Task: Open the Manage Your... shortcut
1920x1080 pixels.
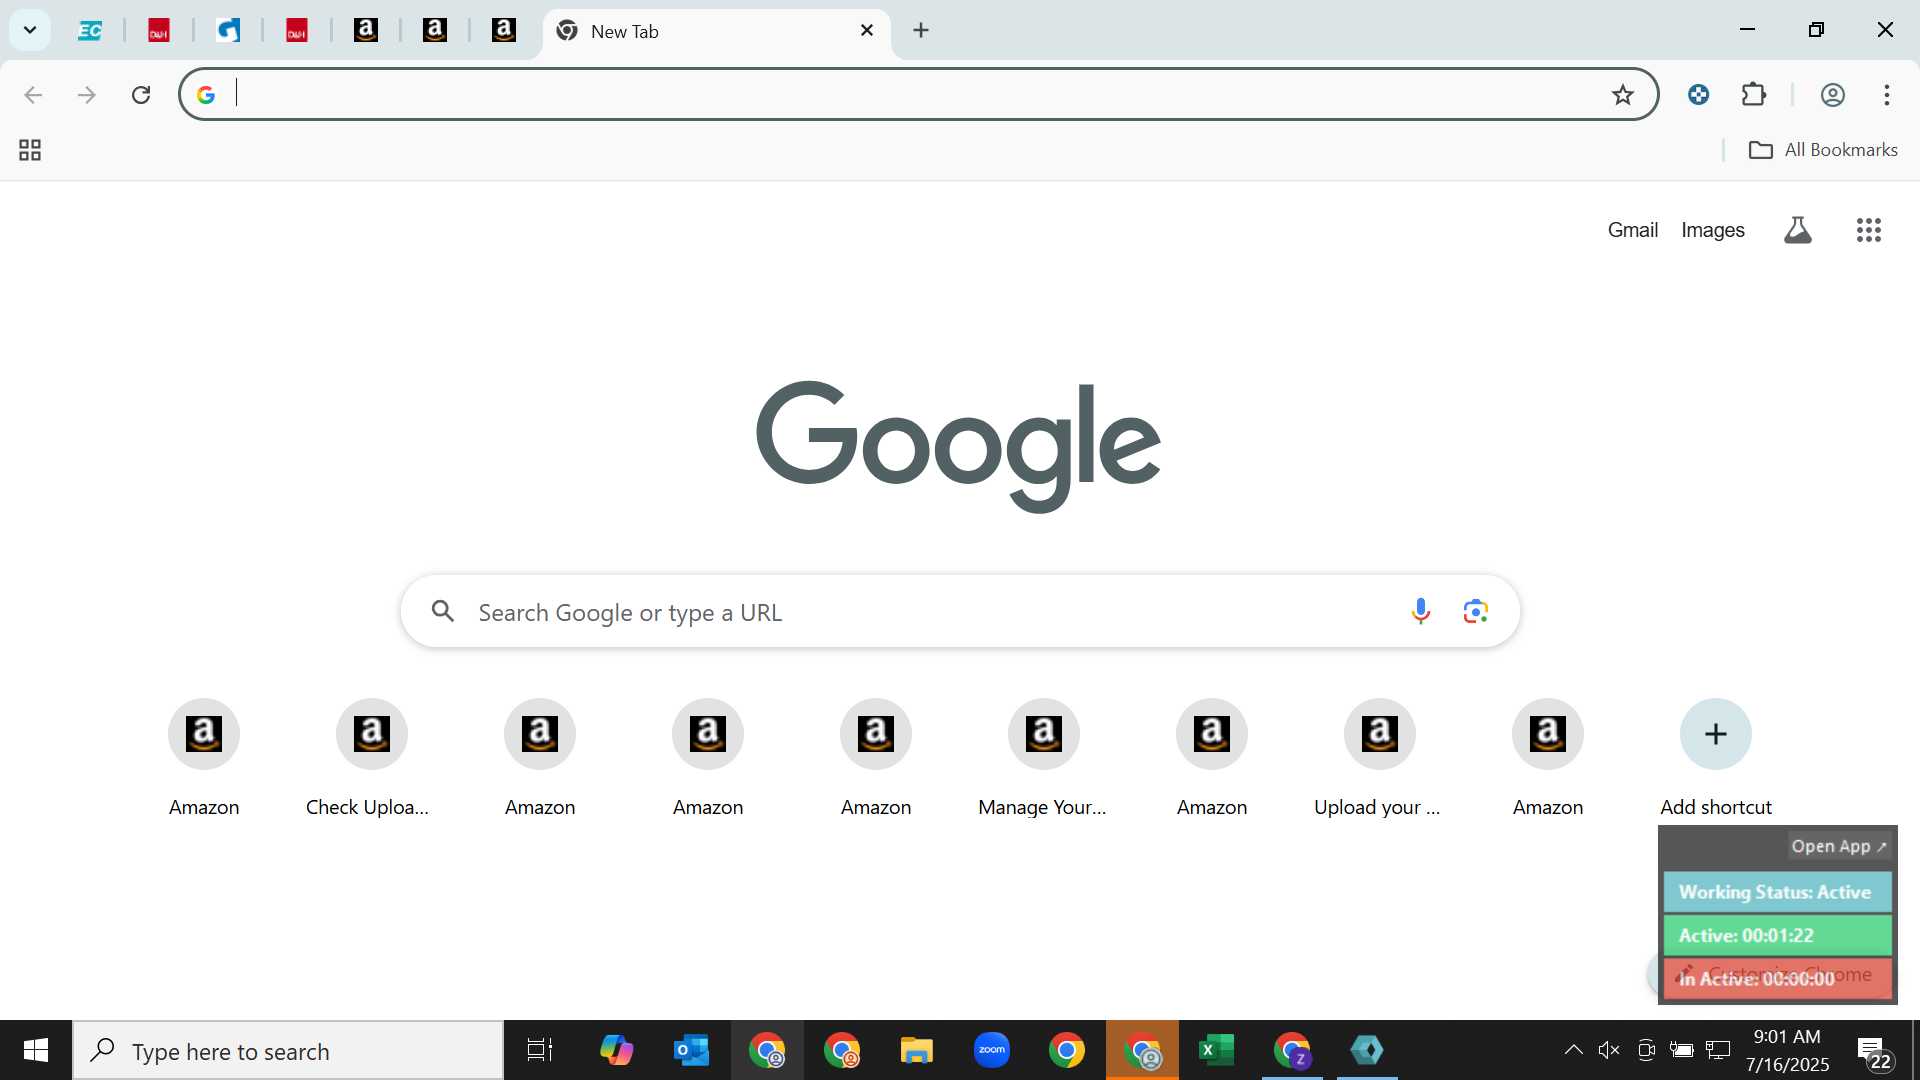Action: [x=1043, y=758]
